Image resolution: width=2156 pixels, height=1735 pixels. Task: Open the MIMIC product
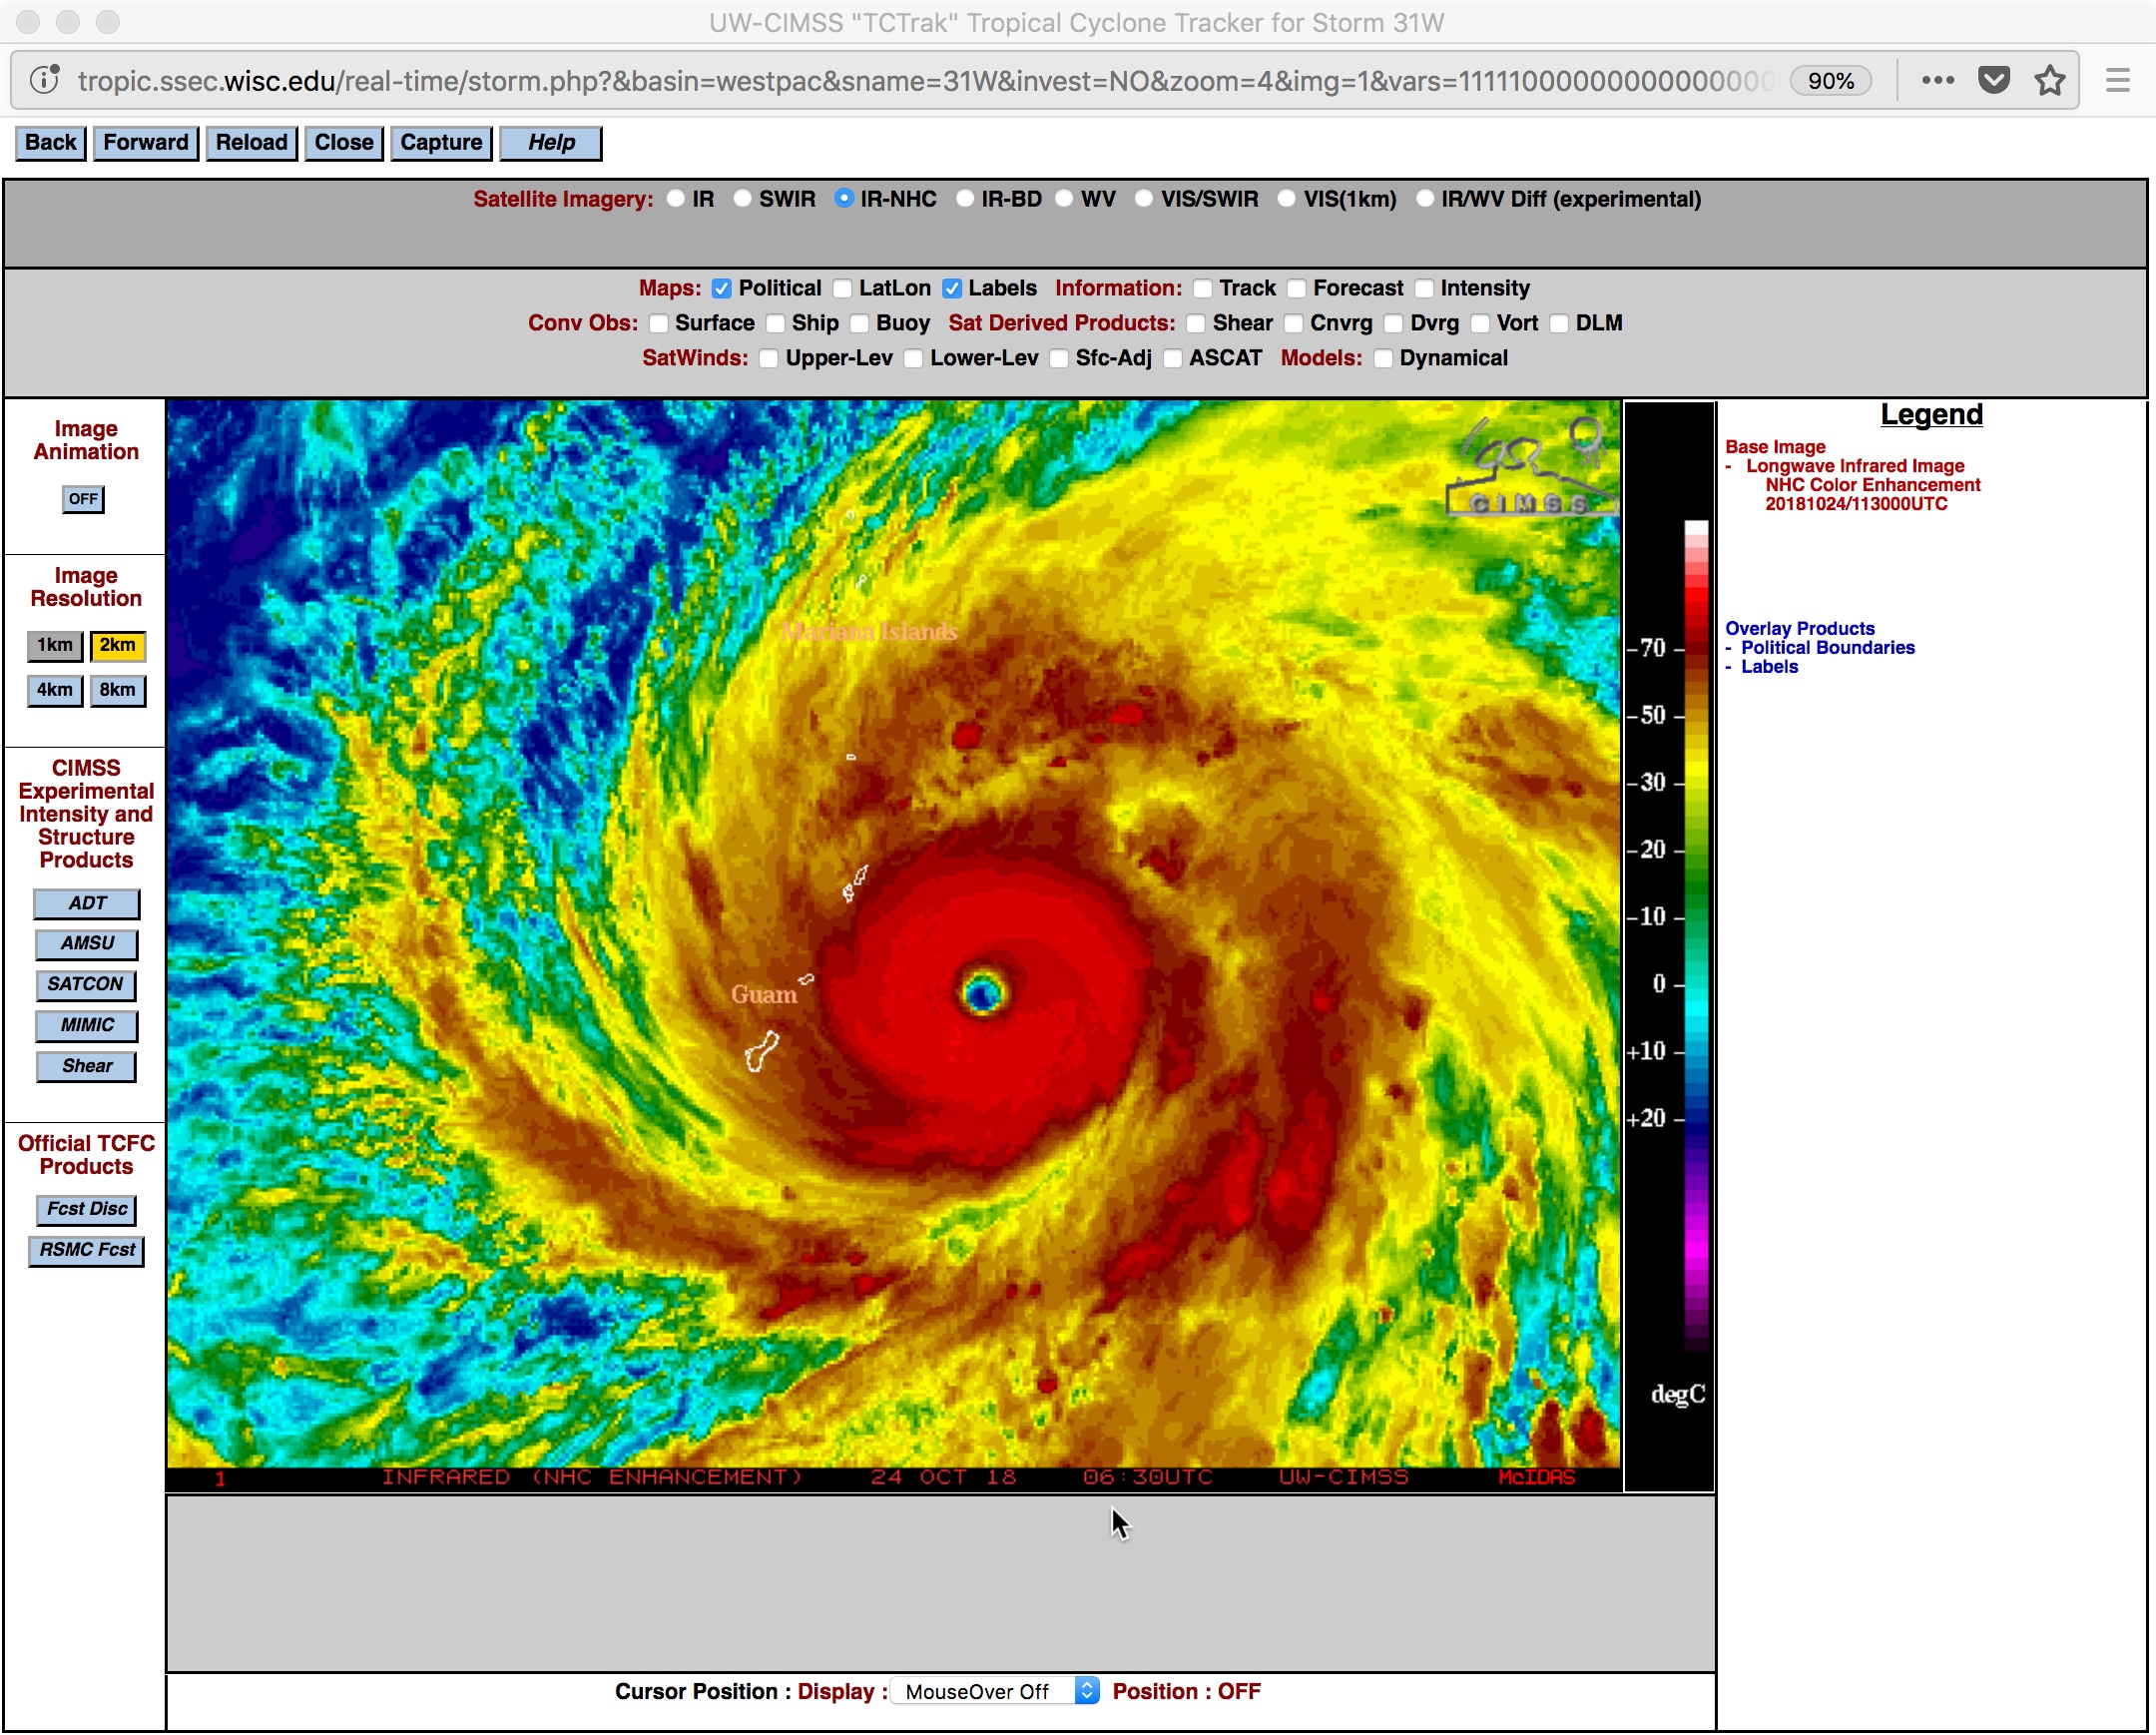87,1025
